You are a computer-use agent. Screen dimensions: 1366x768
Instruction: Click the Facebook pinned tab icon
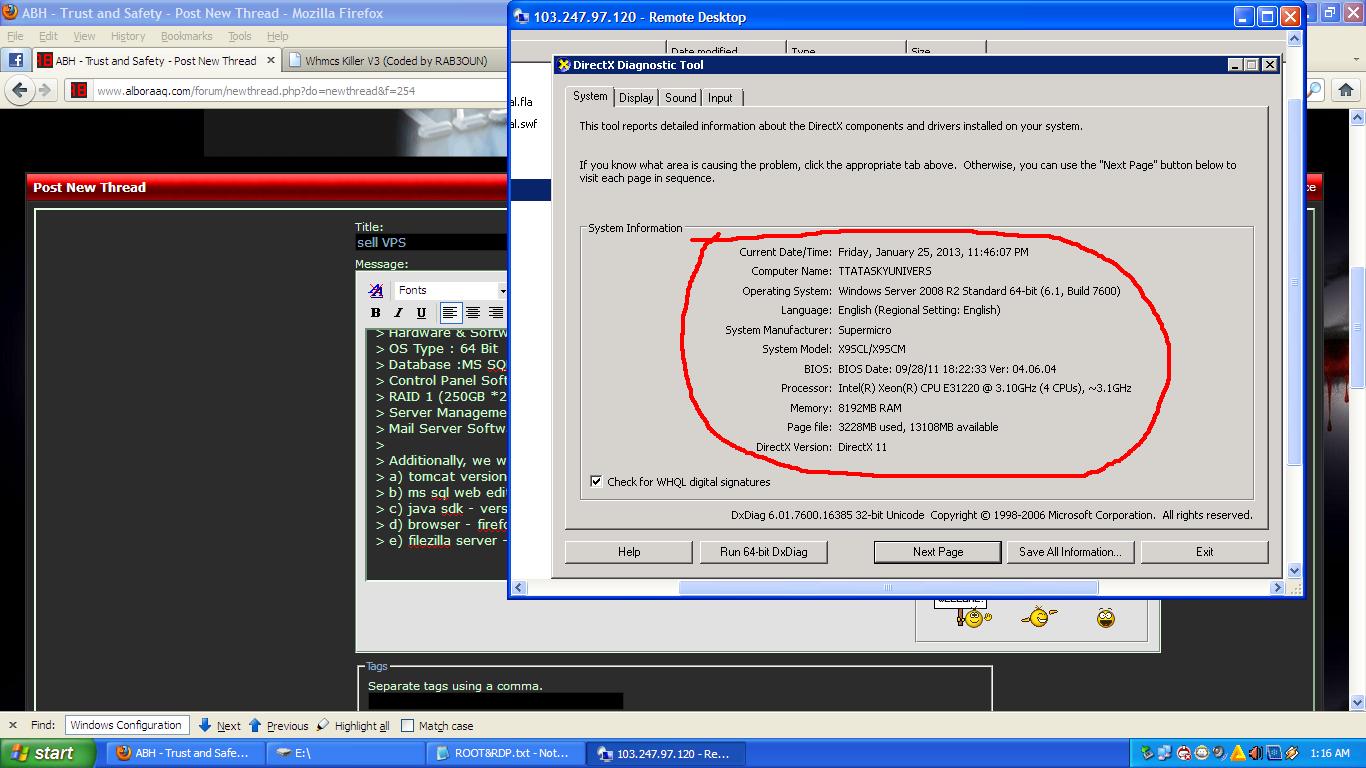click(x=16, y=60)
